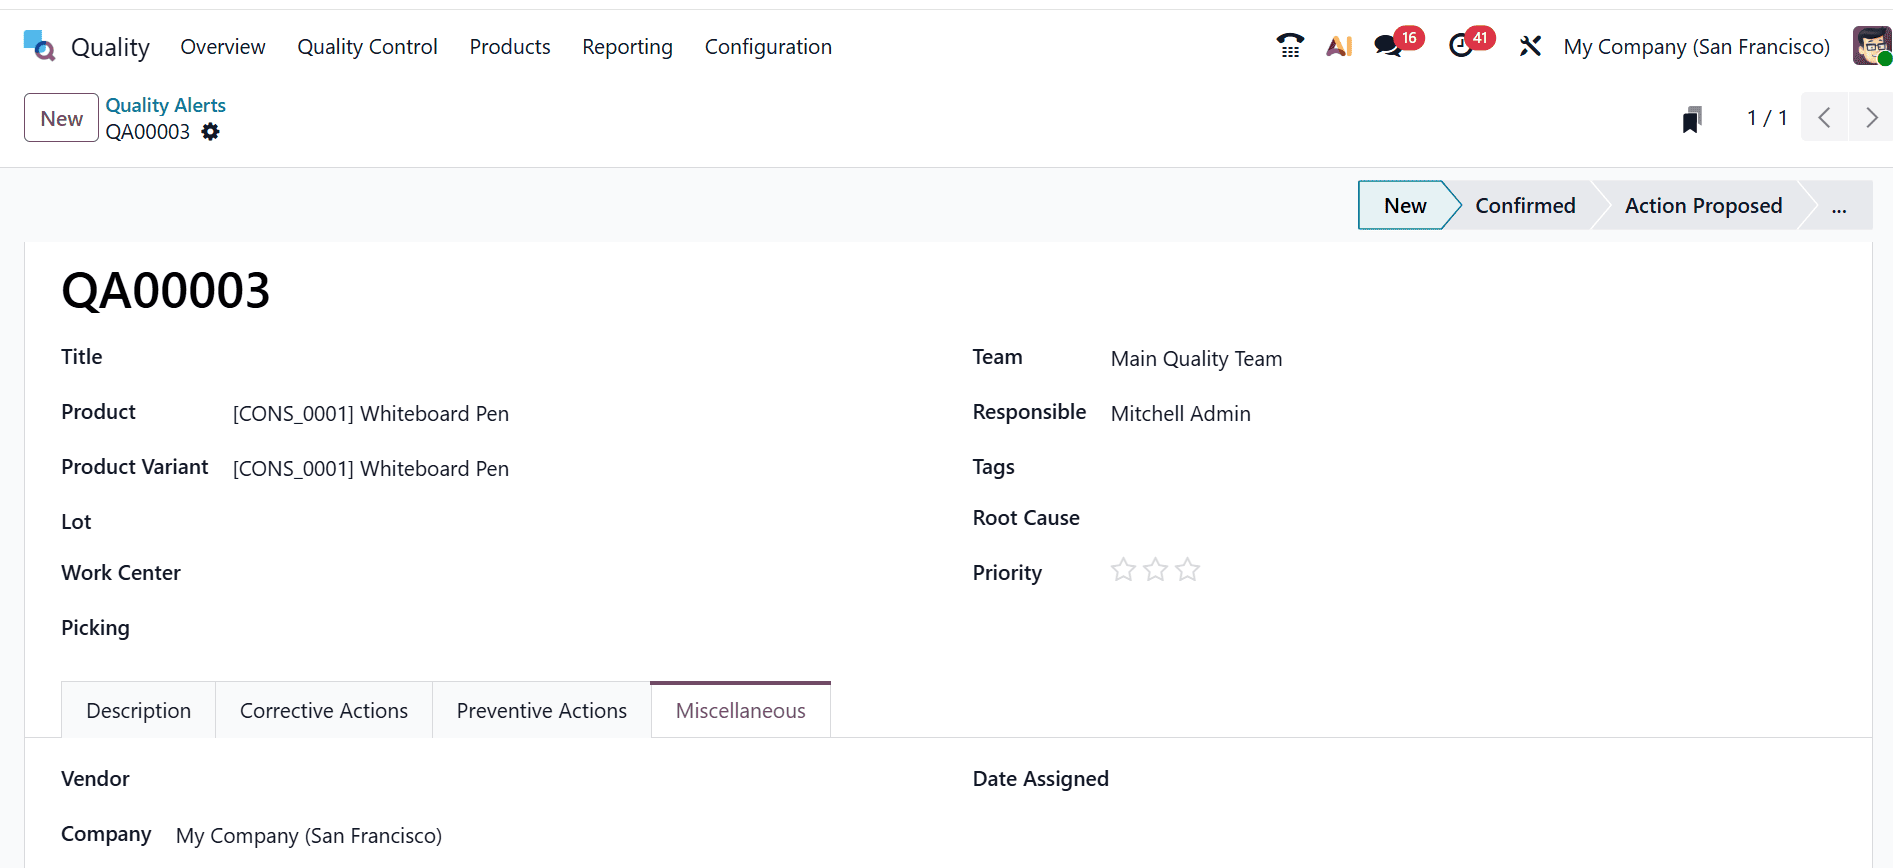Open the activities clock icon
This screenshot has height=868, width=1893.
1461,46
